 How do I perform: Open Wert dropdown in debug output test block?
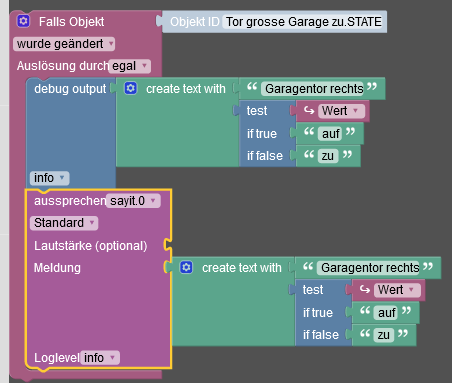341,111
